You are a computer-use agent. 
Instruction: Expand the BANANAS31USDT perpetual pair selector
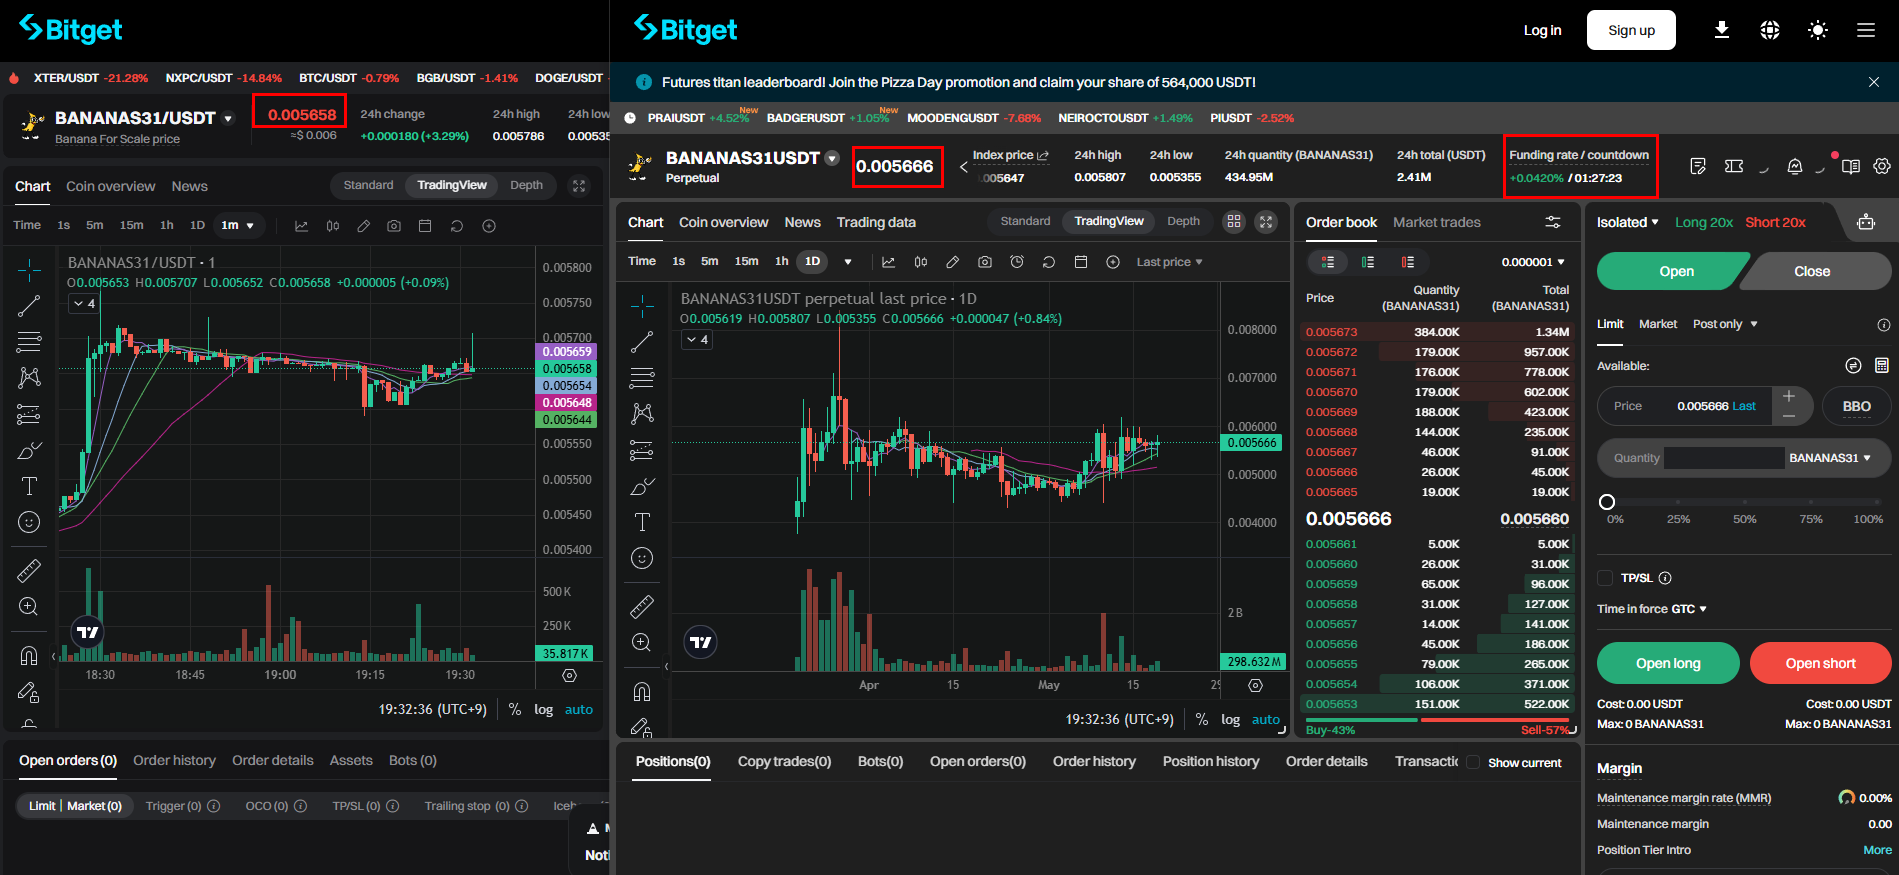tap(832, 158)
